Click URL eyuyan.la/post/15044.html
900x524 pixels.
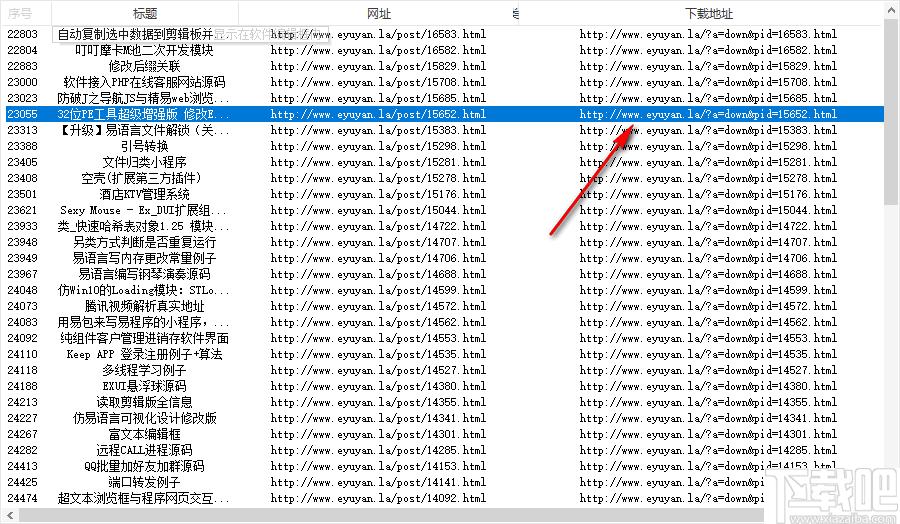click(x=378, y=210)
